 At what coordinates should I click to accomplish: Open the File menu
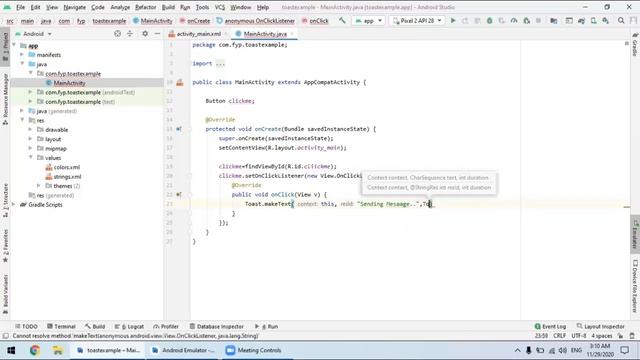coord(20,7)
